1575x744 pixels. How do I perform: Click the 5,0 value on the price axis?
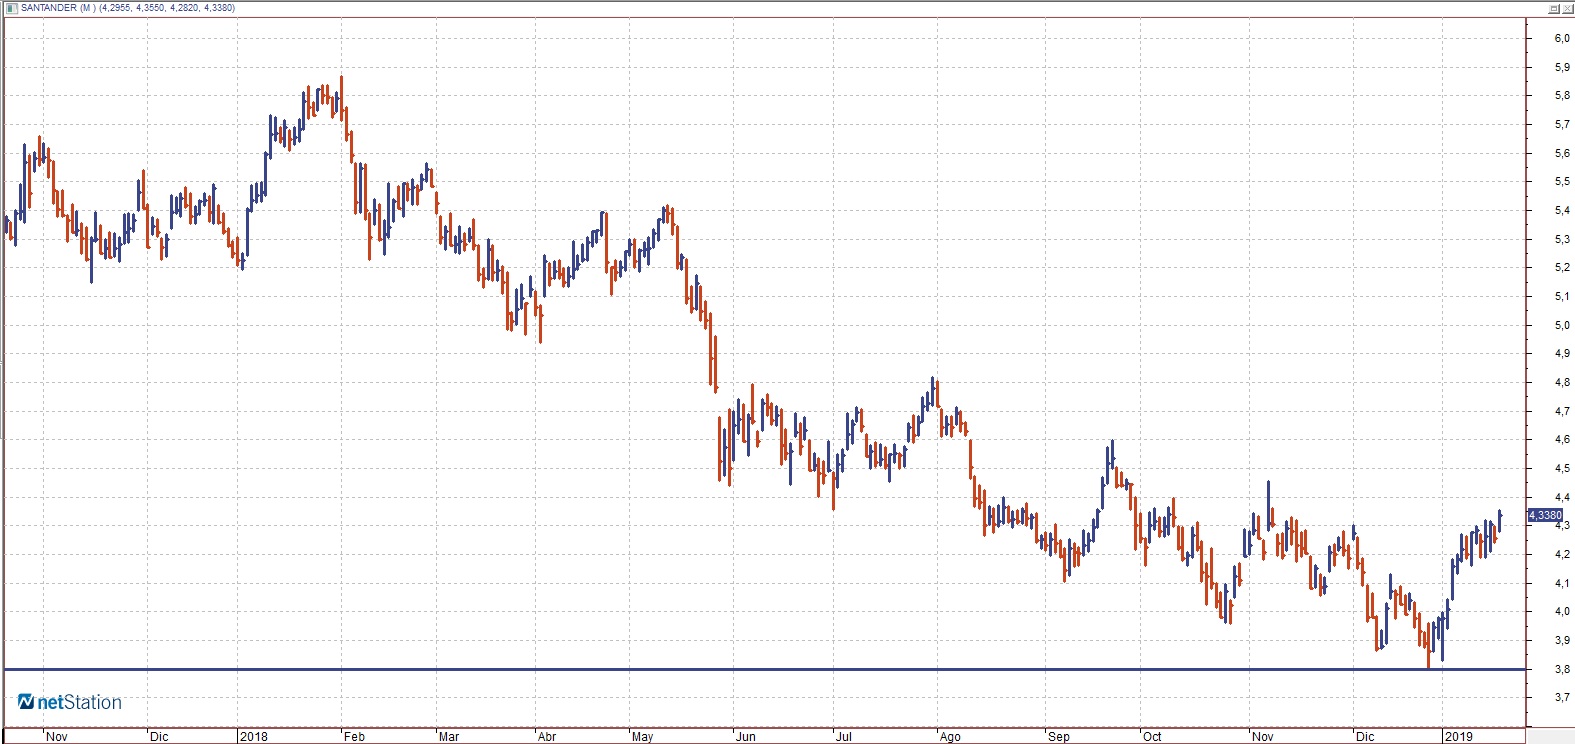[x=1562, y=326]
